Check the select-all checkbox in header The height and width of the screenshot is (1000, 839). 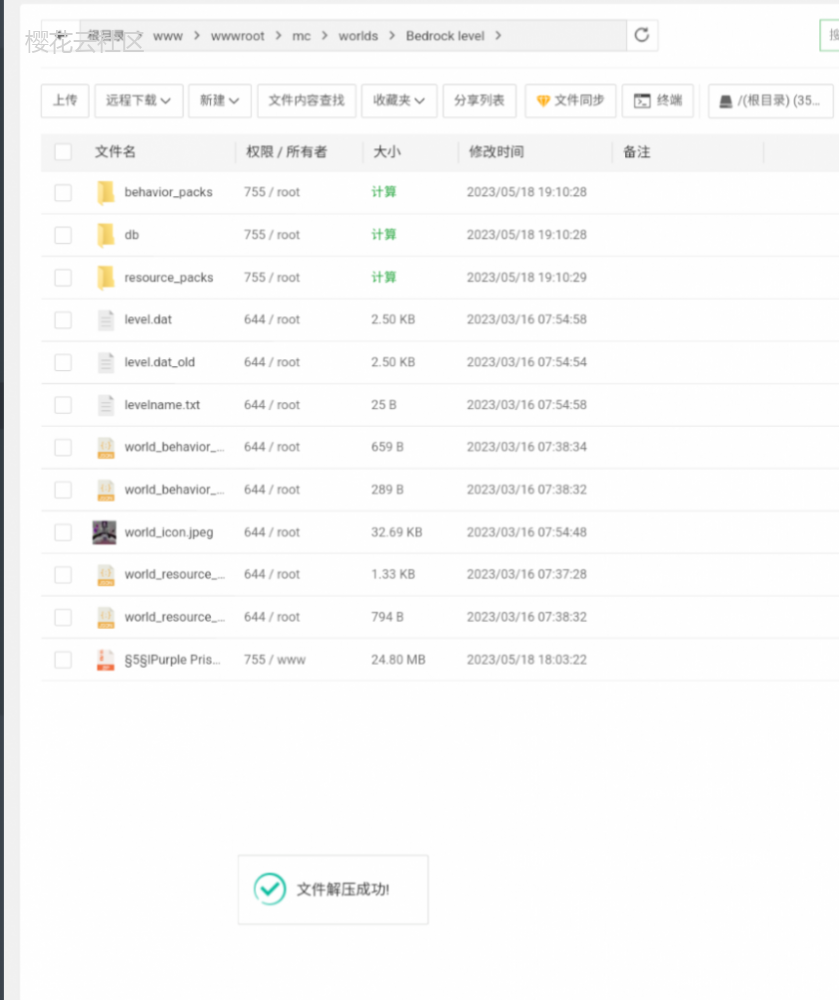(x=63, y=151)
